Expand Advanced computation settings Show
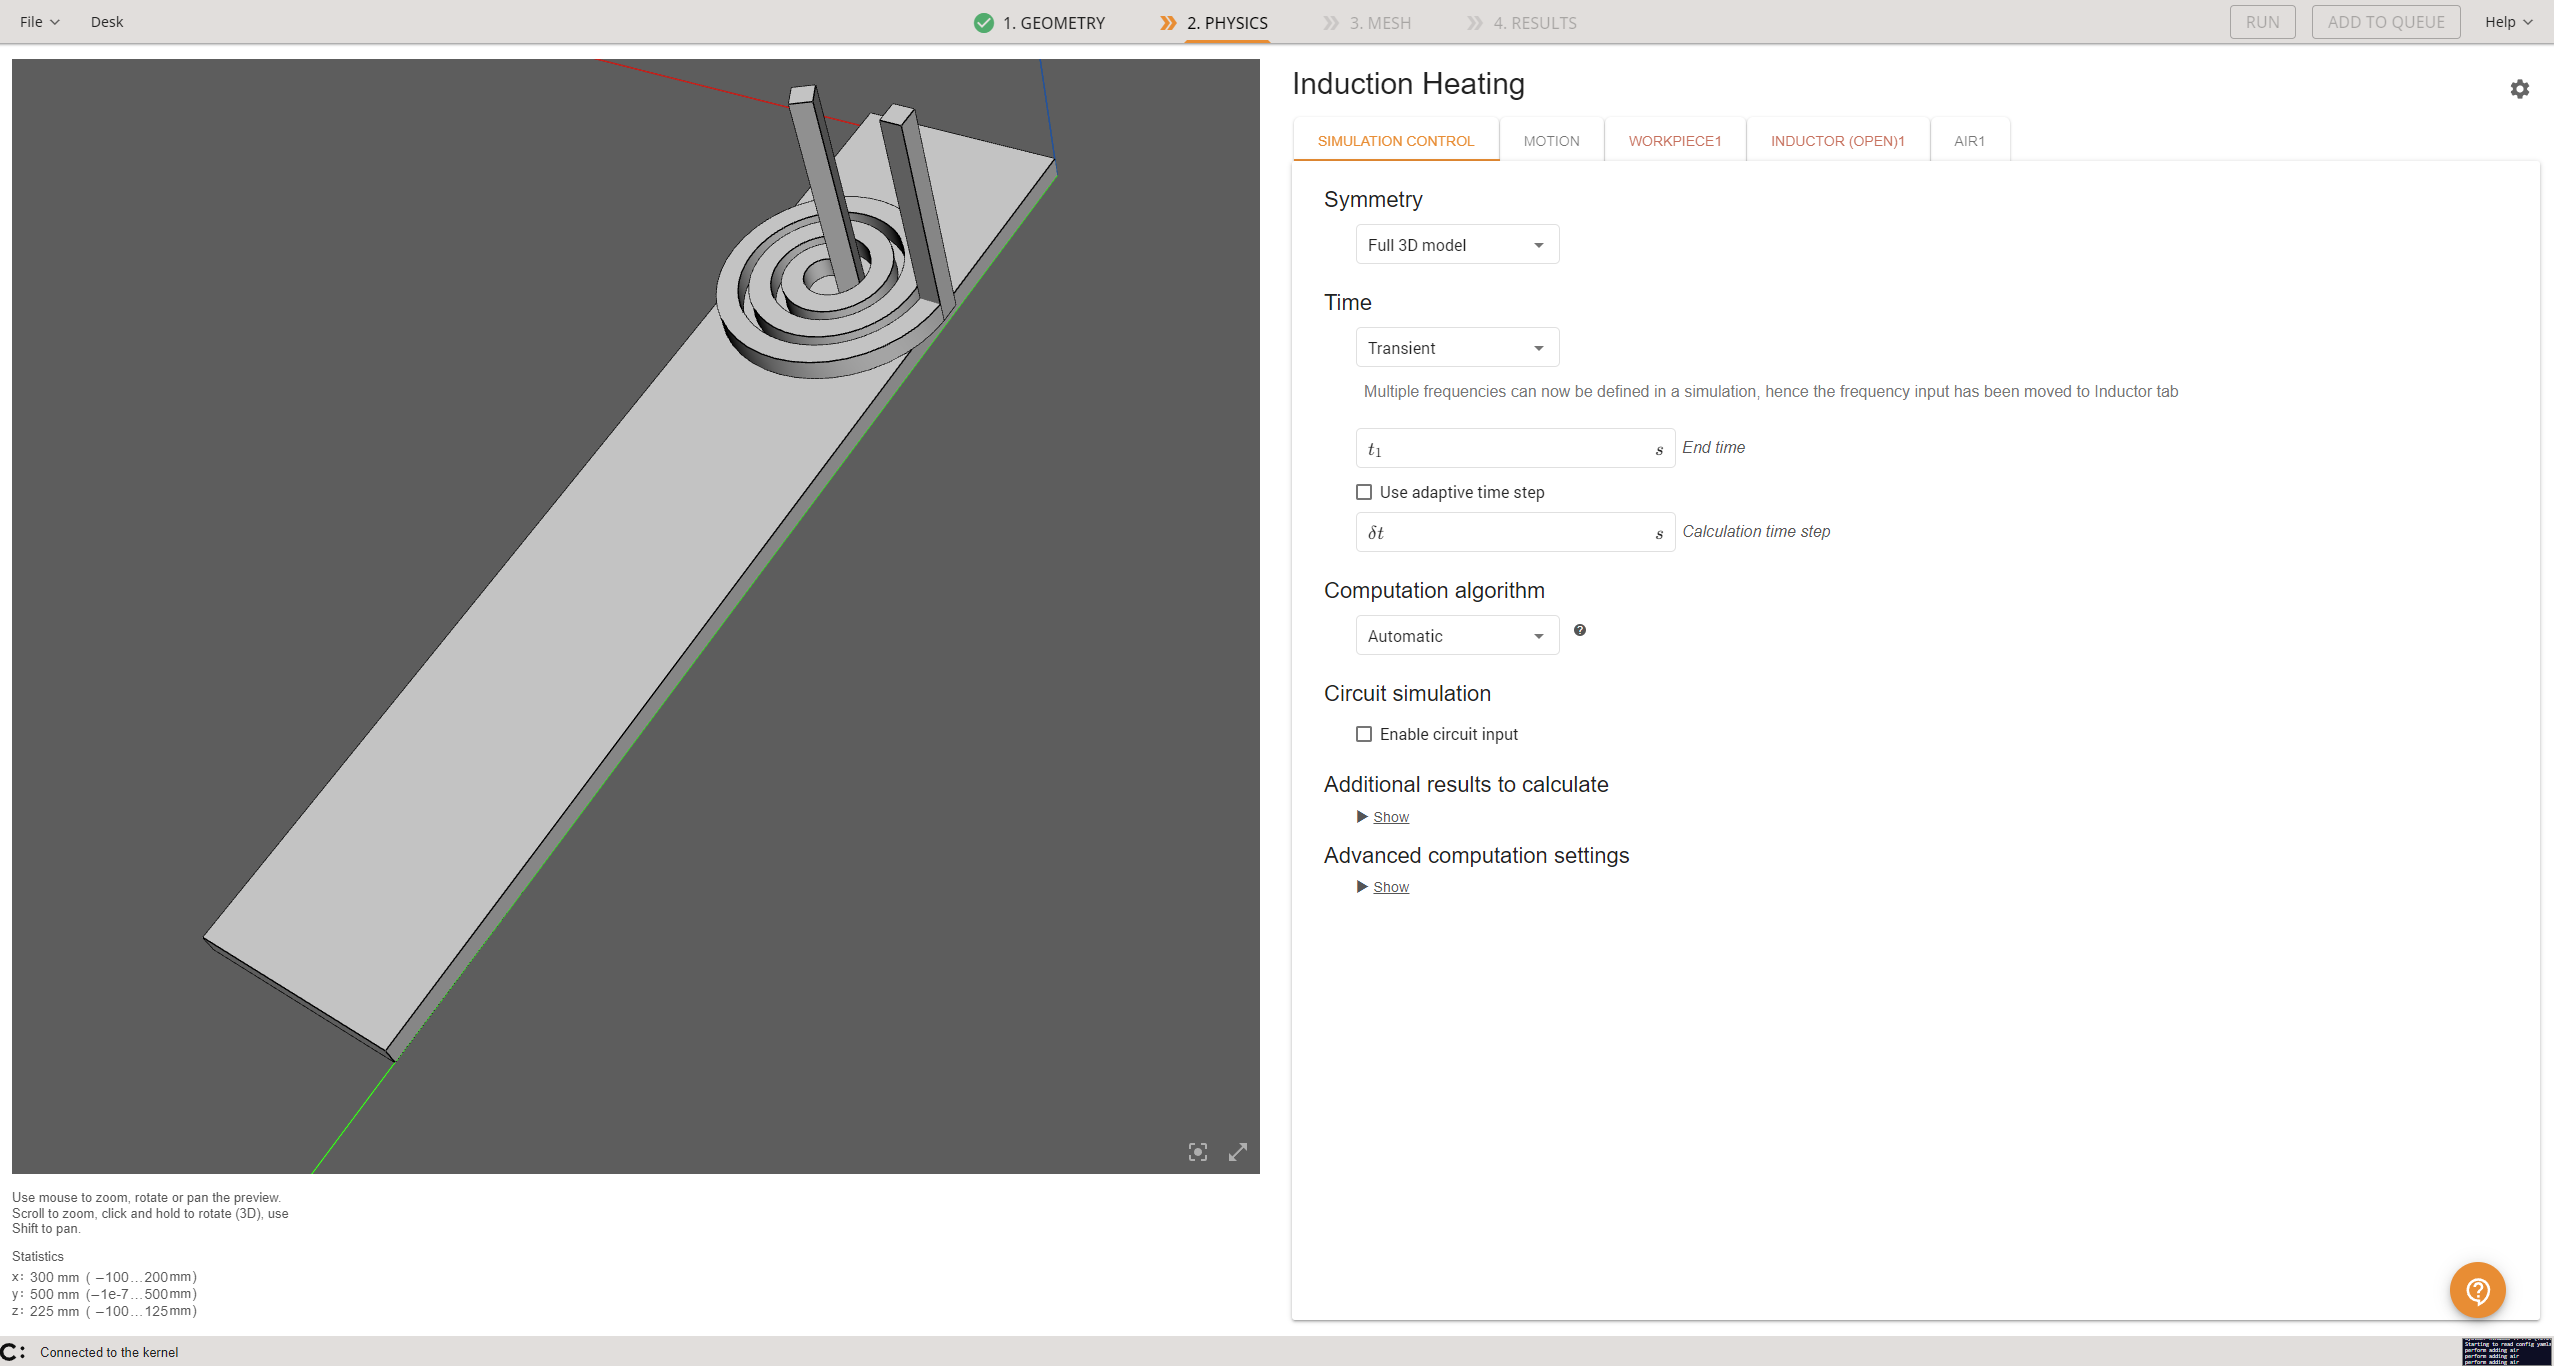The width and height of the screenshot is (2554, 1366). point(1390,887)
